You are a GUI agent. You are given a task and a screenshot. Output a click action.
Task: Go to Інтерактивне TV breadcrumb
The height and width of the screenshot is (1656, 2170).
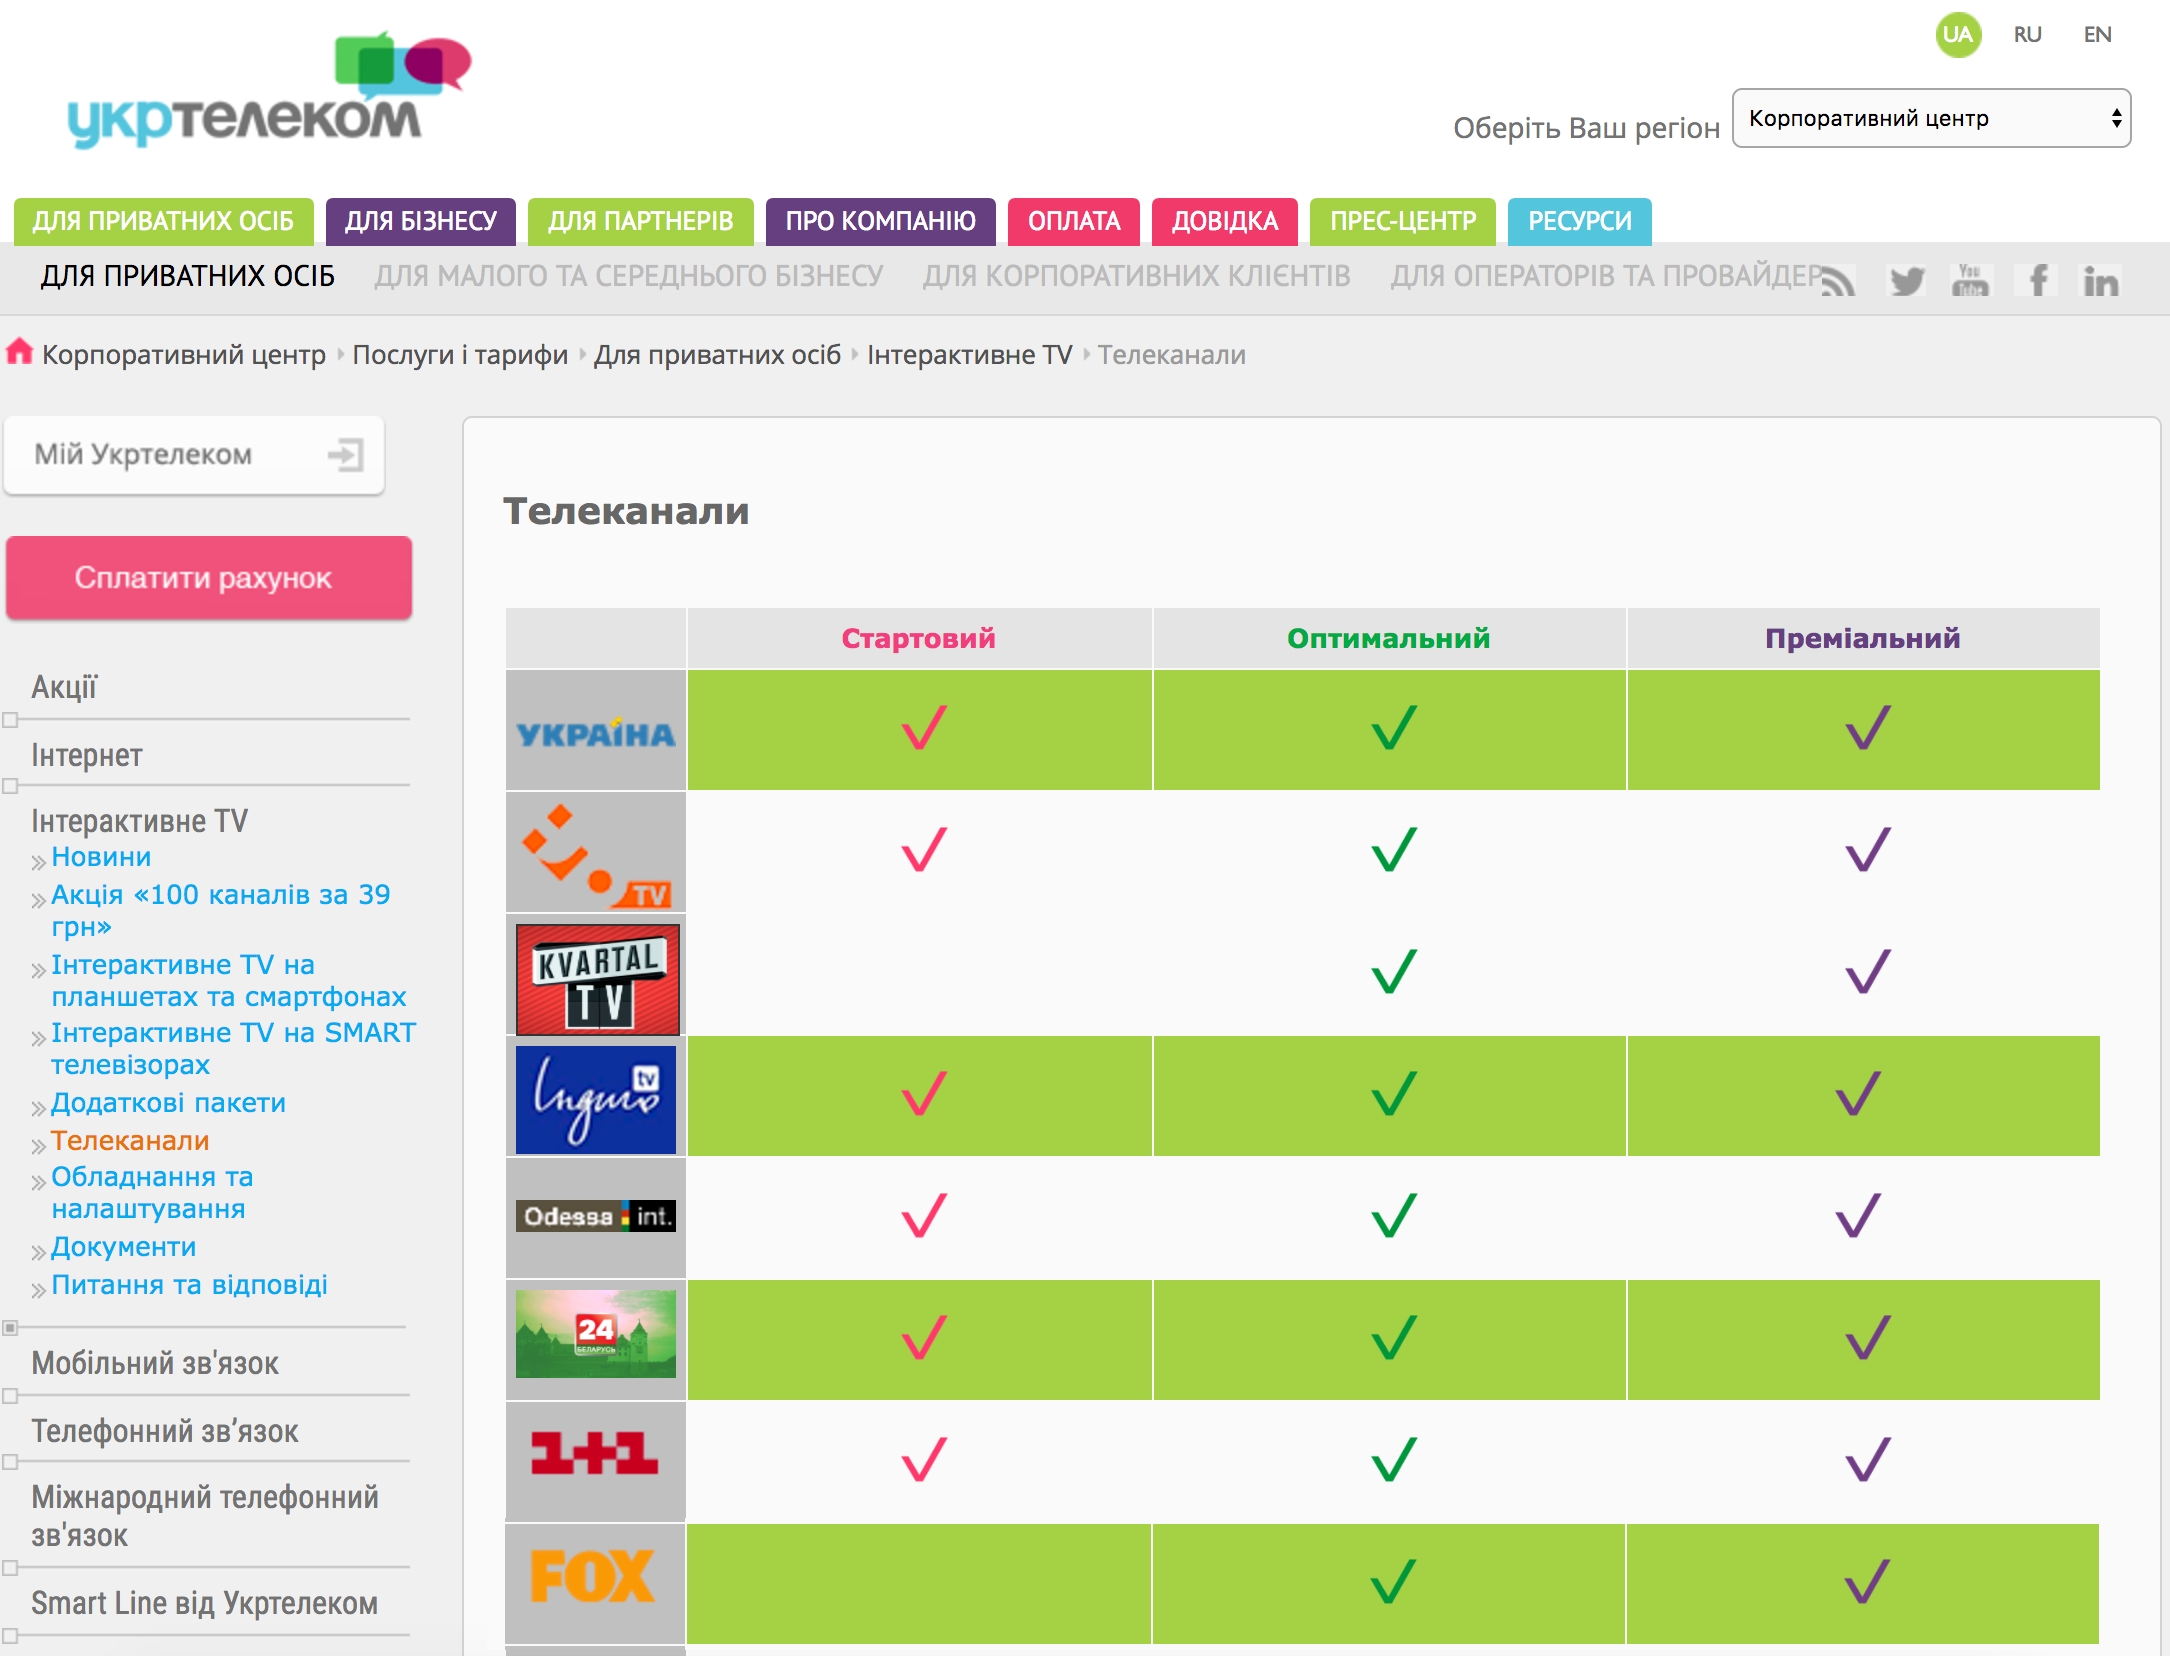(969, 355)
